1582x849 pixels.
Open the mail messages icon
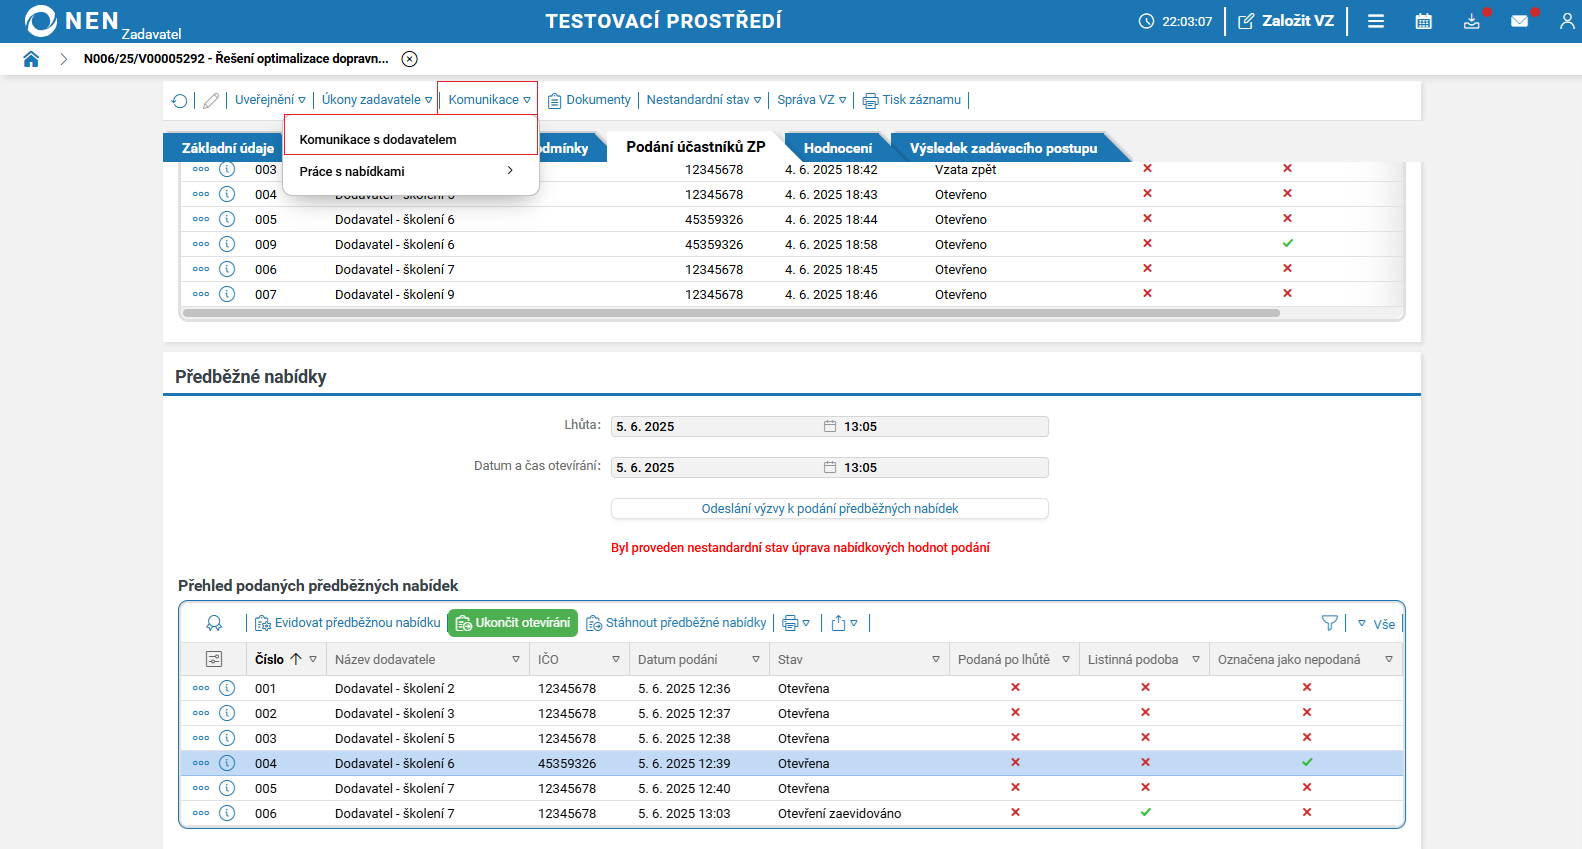1519,21
